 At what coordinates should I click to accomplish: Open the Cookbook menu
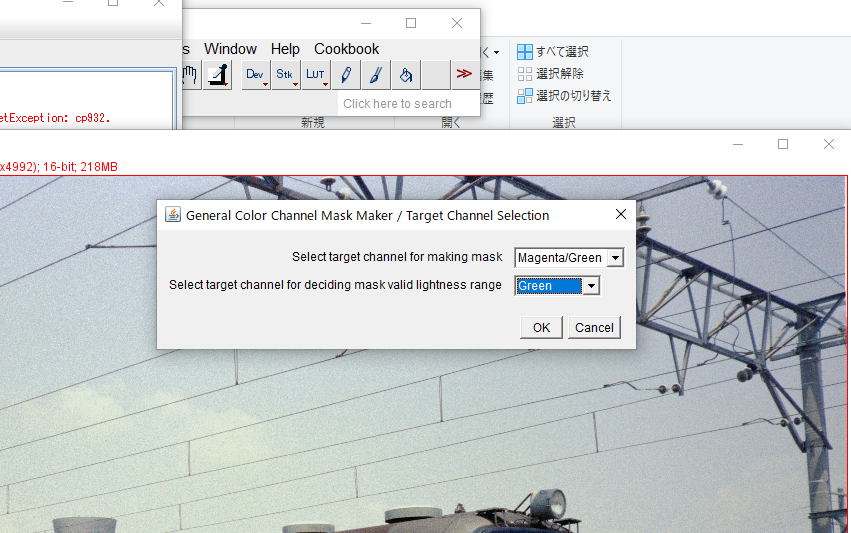pyautogui.click(x=346, y=49)
